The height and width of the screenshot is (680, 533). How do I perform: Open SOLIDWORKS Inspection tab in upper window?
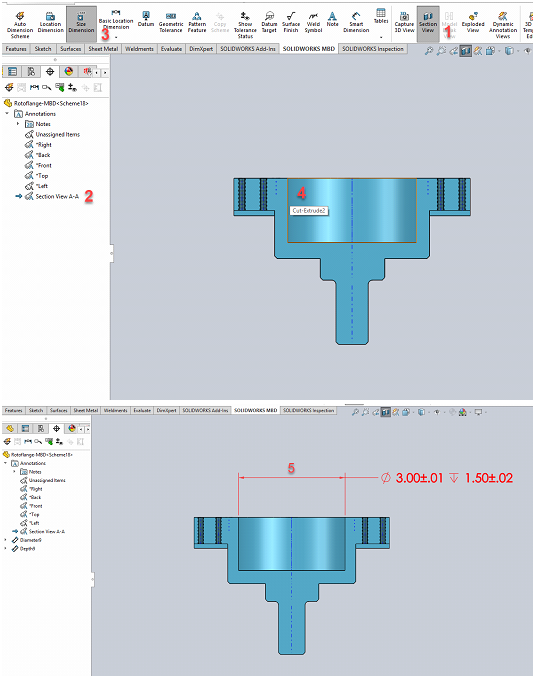point(373,49)
